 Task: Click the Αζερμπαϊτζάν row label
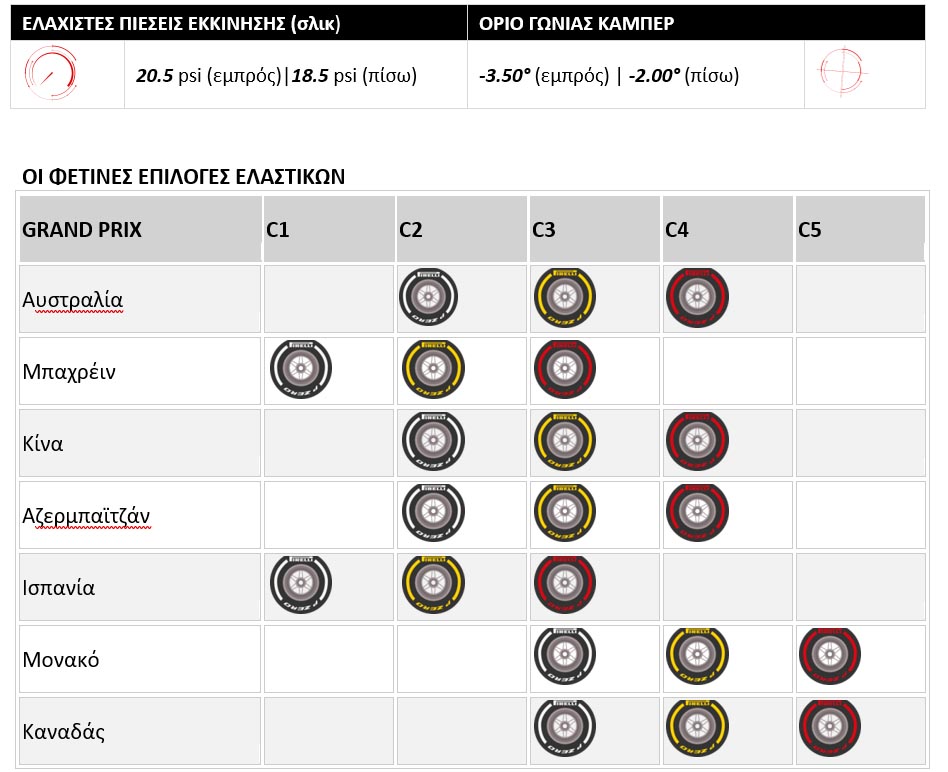click(86, 515)
